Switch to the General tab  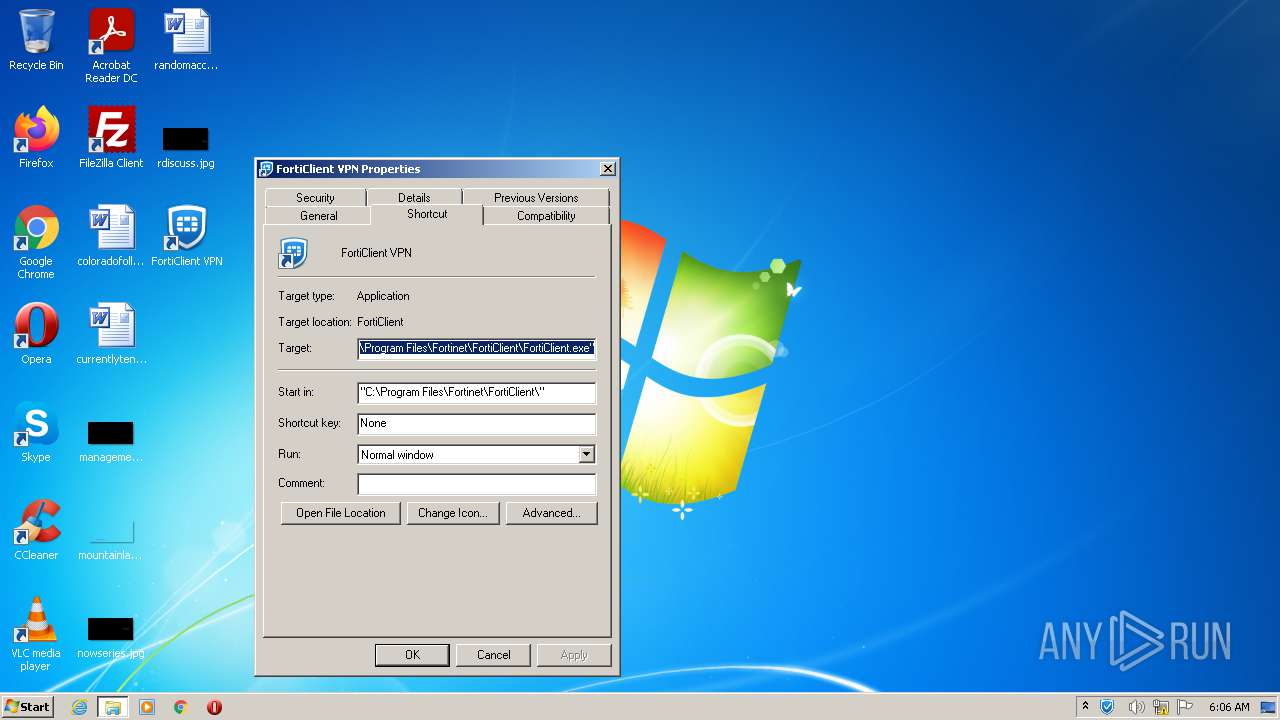click(x=318, y=215)
